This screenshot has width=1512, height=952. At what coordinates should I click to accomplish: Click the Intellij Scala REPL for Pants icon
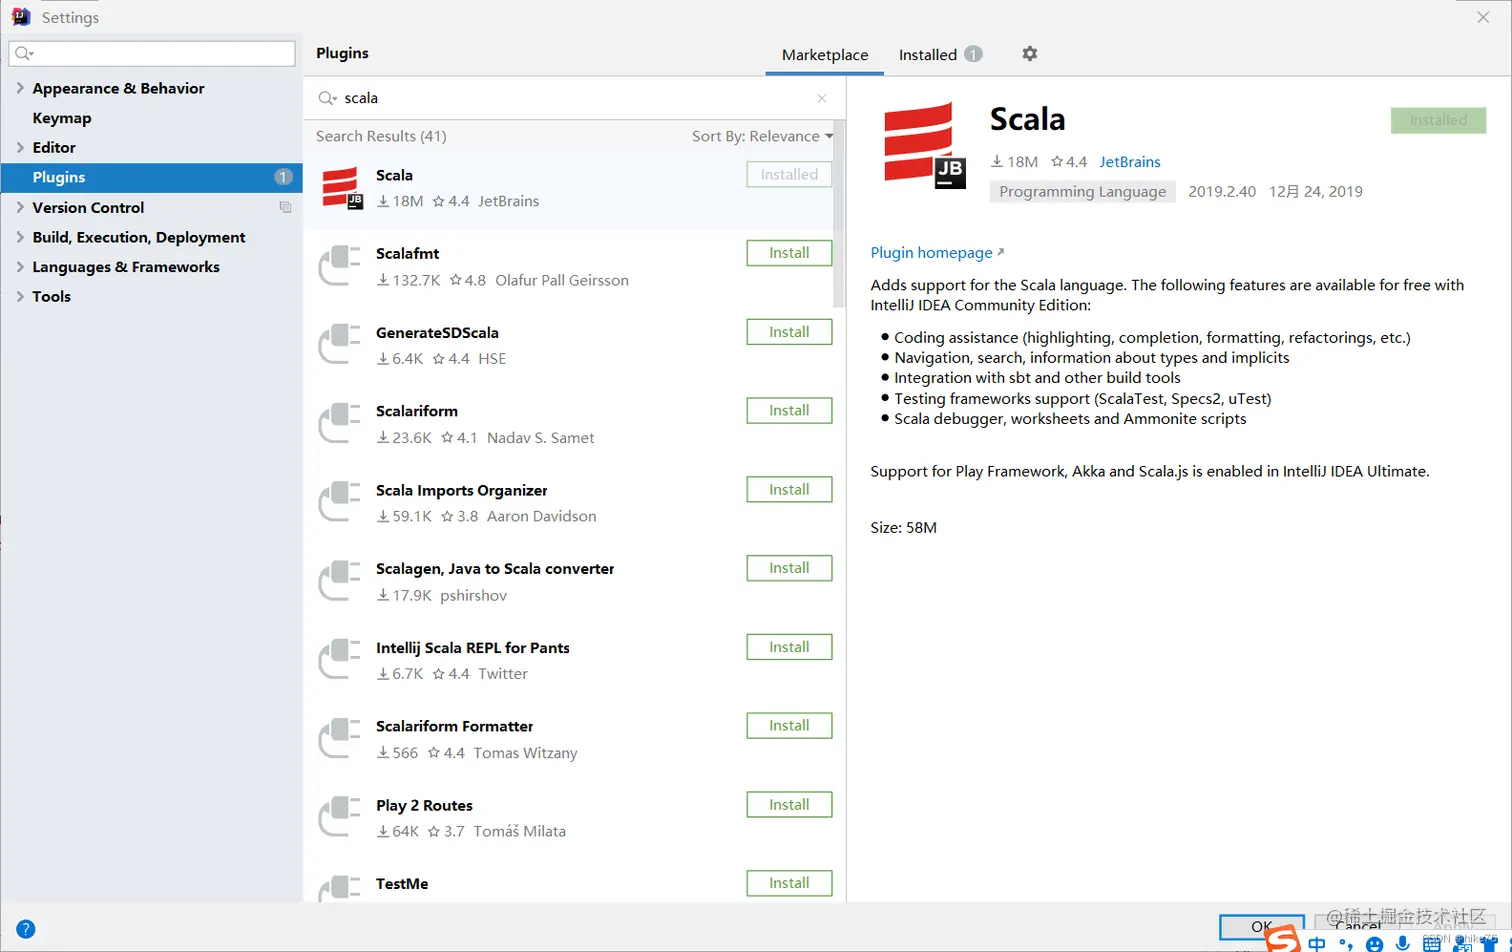coord(339,660)
